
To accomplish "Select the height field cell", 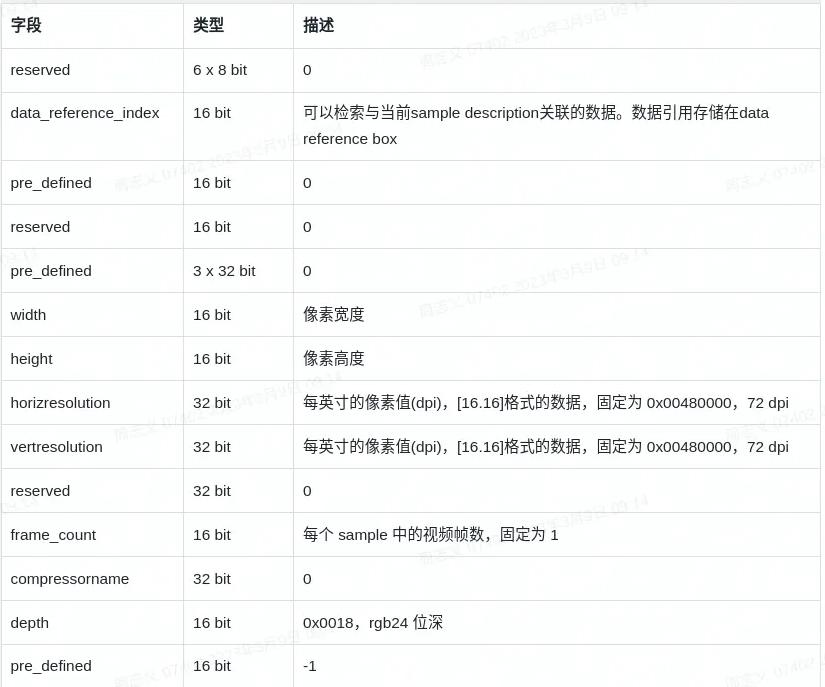I will click(x=31, y=358).
